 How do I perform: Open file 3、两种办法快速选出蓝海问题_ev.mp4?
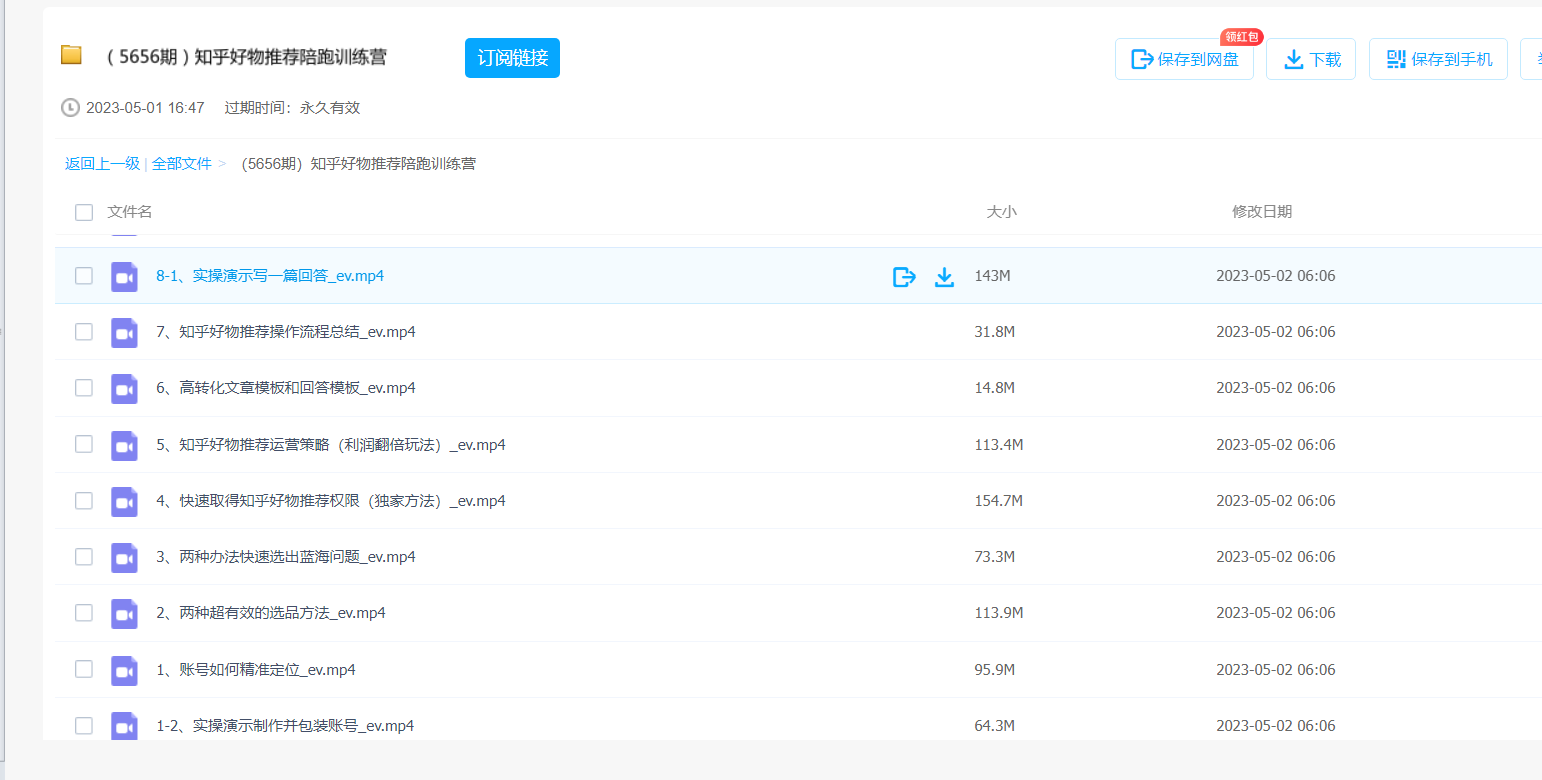pos(286,557)
